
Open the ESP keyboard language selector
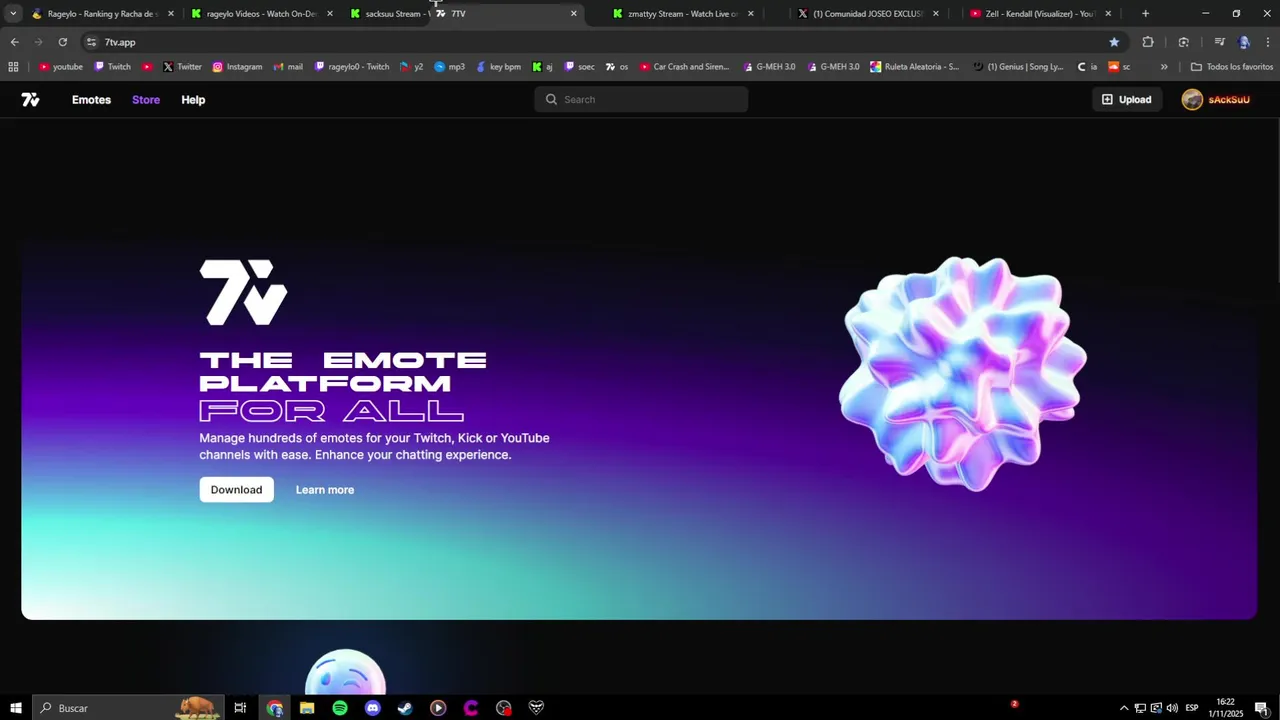(1192, 708)
